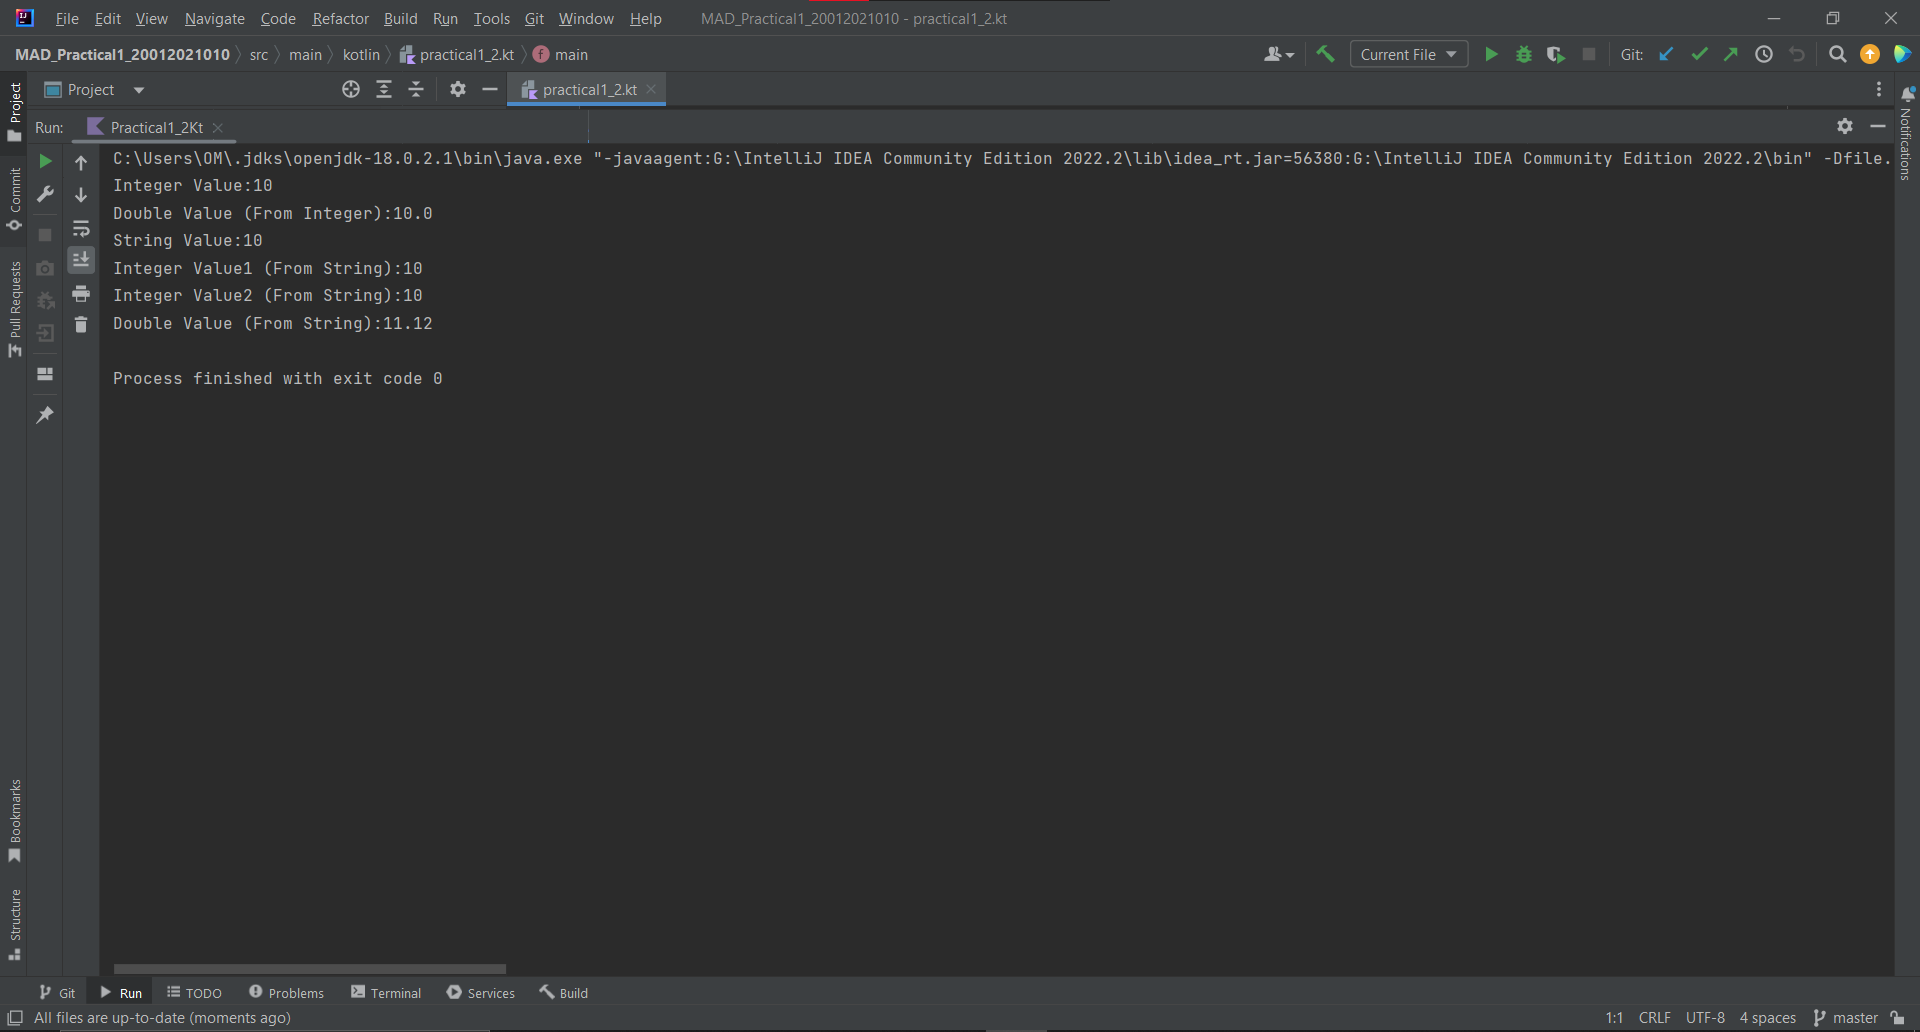Clear all console output with trash icon
1920x1032 pixels.
tap(81, 325)
